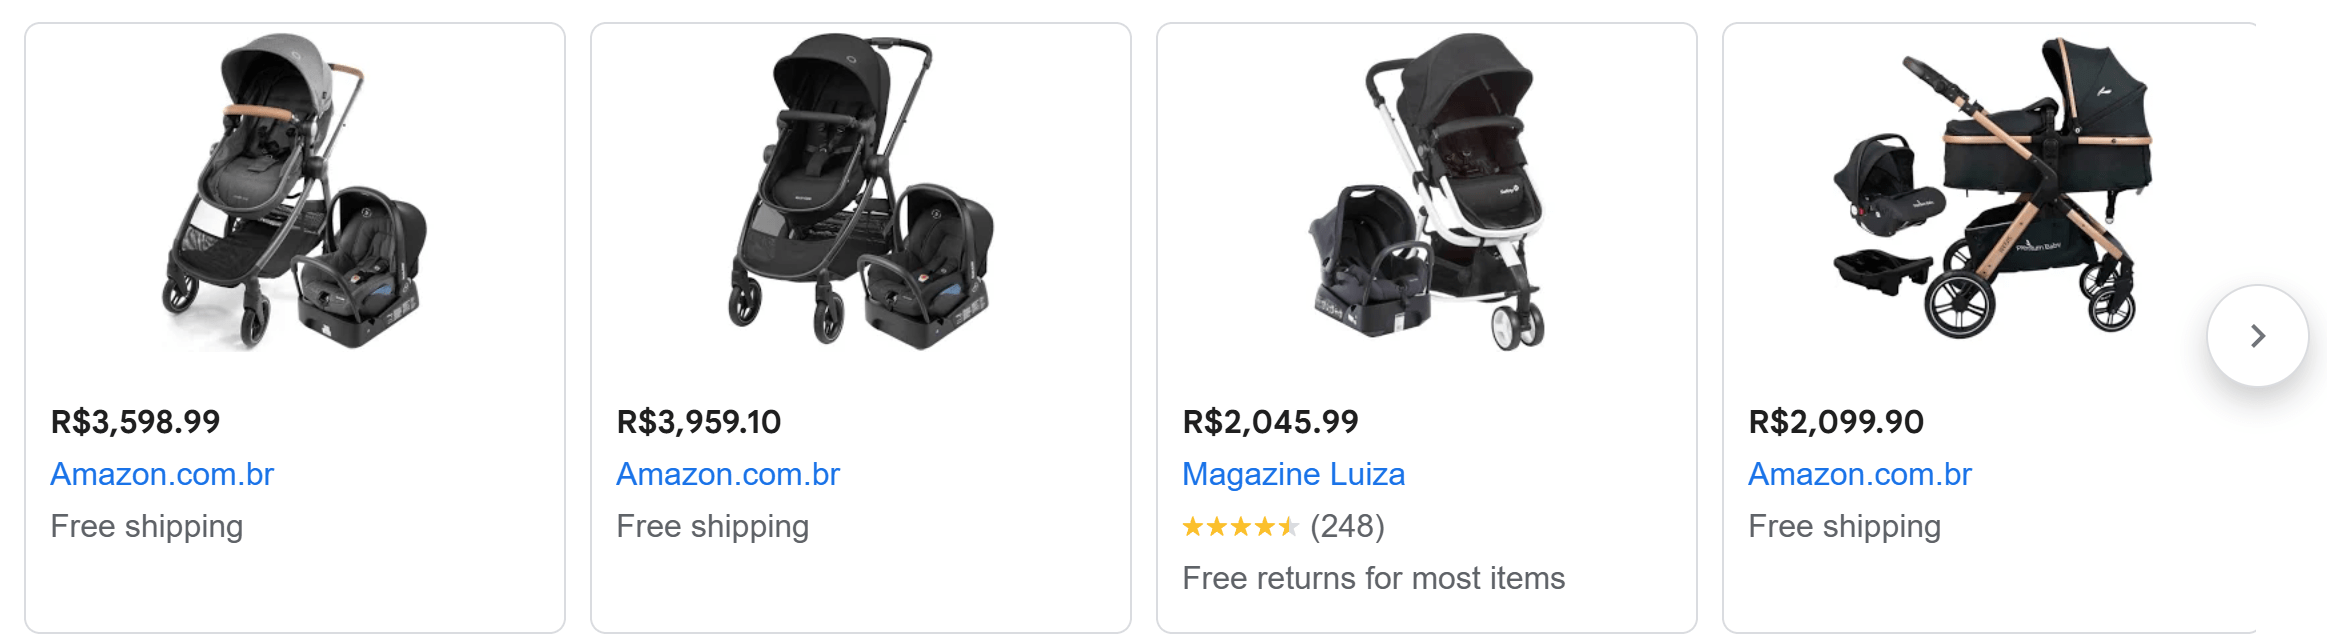Open the gold-frame stroller image priced R$2,099.90

click(x=1992, y=190)
